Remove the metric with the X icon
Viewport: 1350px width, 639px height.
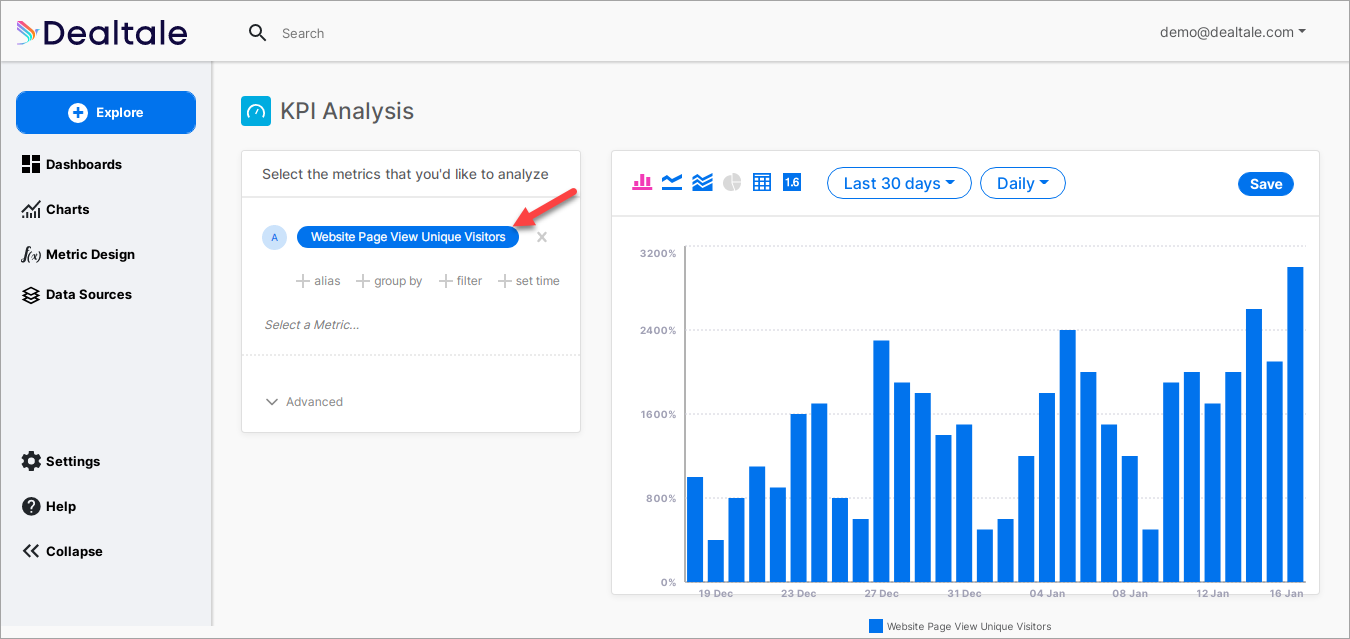(542, 237)
